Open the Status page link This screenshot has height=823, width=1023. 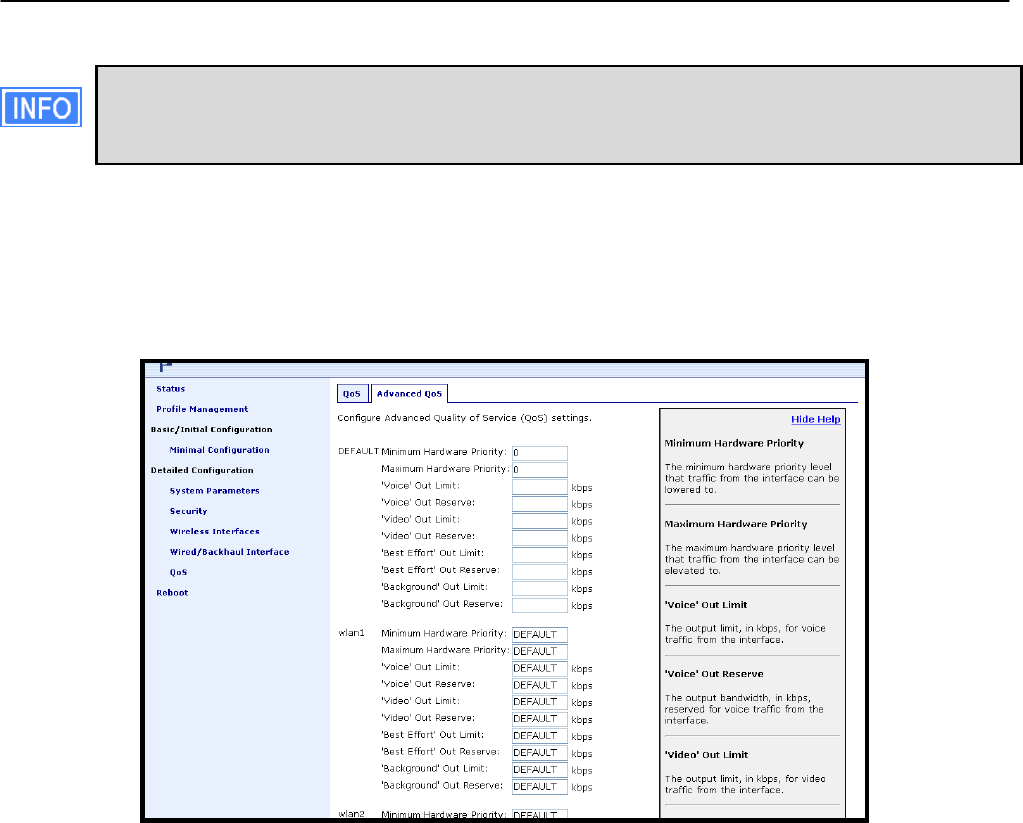tap(170, 389)
